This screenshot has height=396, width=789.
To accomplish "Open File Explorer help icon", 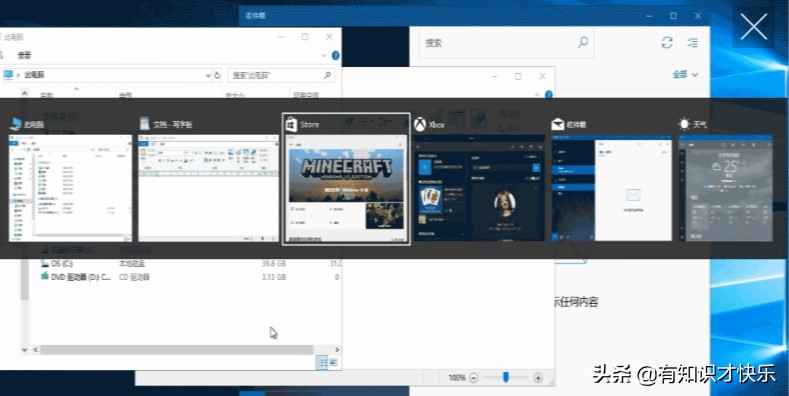I will [x=336, y=55].
